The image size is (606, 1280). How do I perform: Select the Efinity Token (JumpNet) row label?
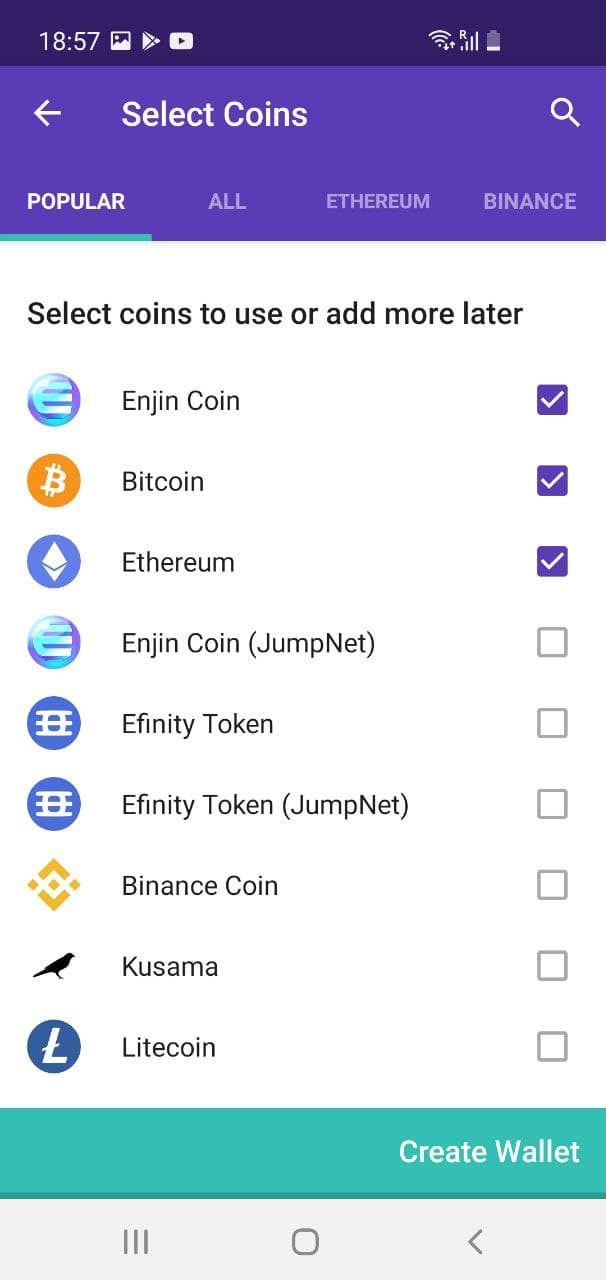coord(265,805)
